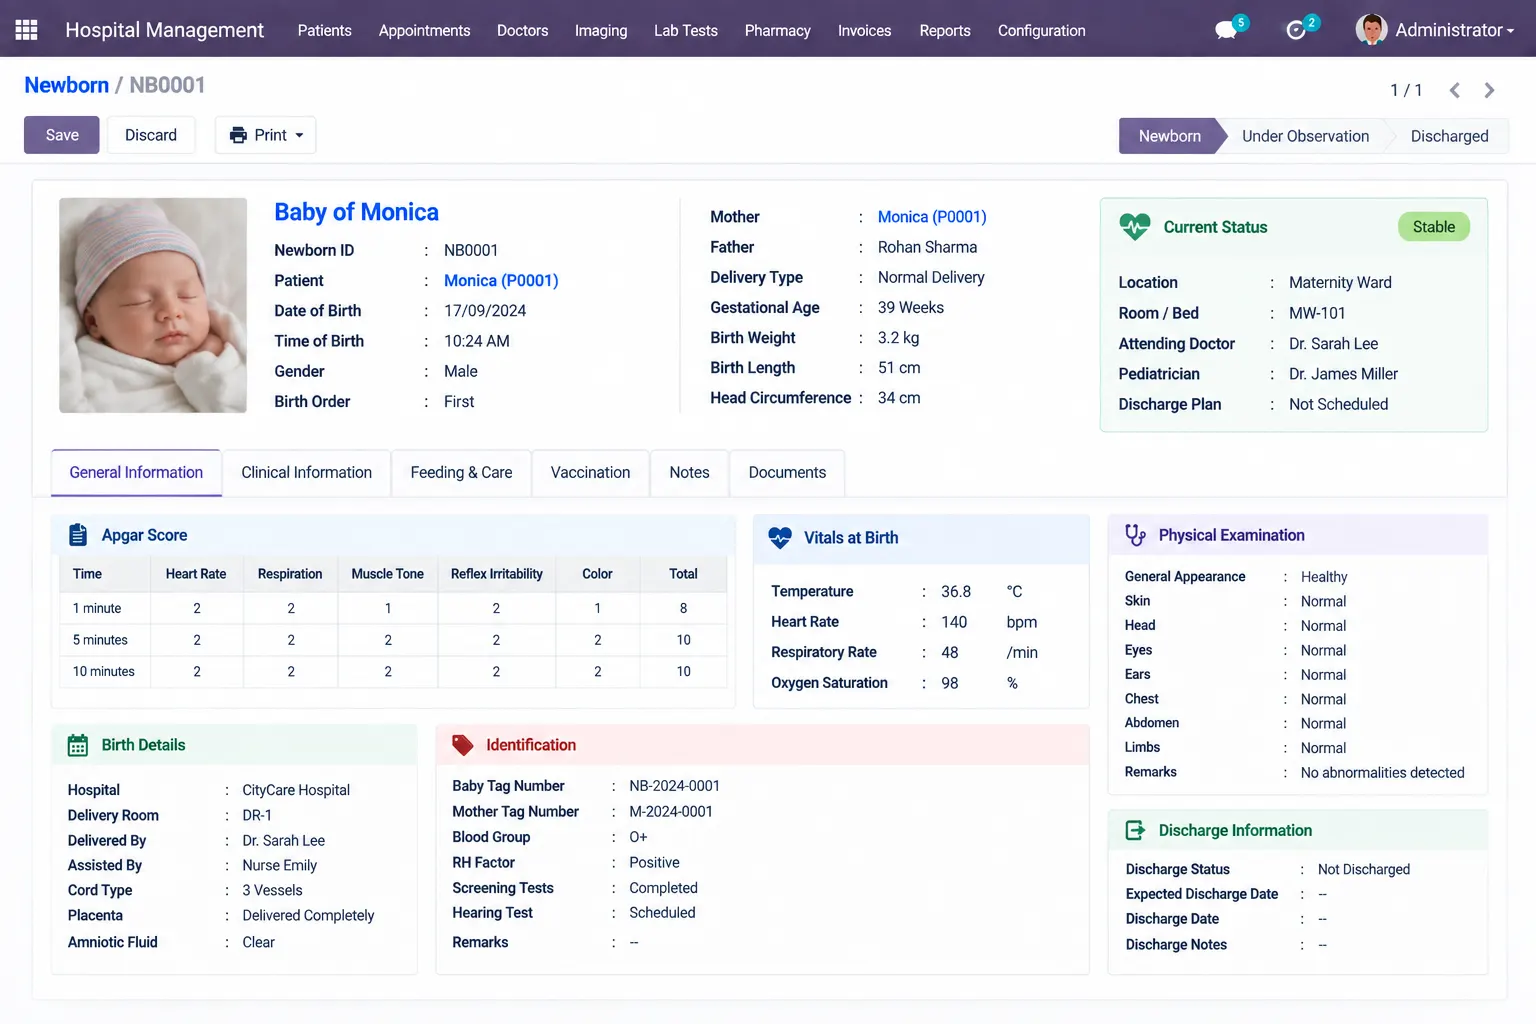
Task: Click the Discard button
Action: [151, 135]
